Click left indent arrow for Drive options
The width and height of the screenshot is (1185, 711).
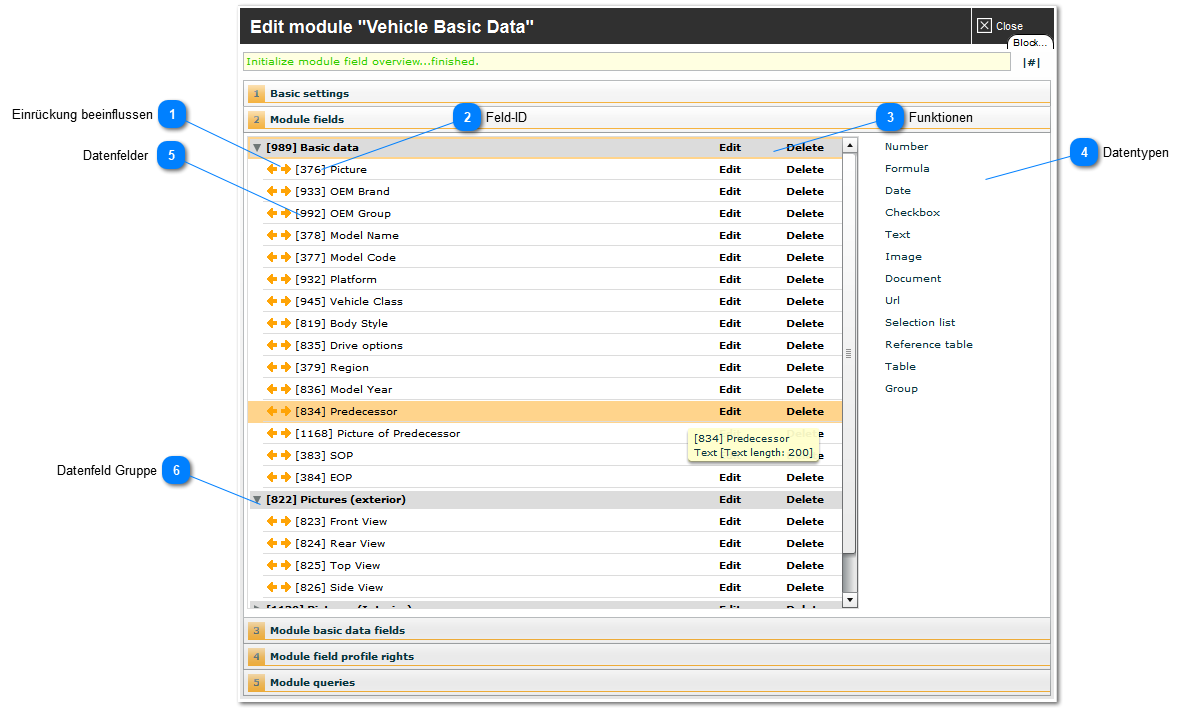(x=272, y=345)
